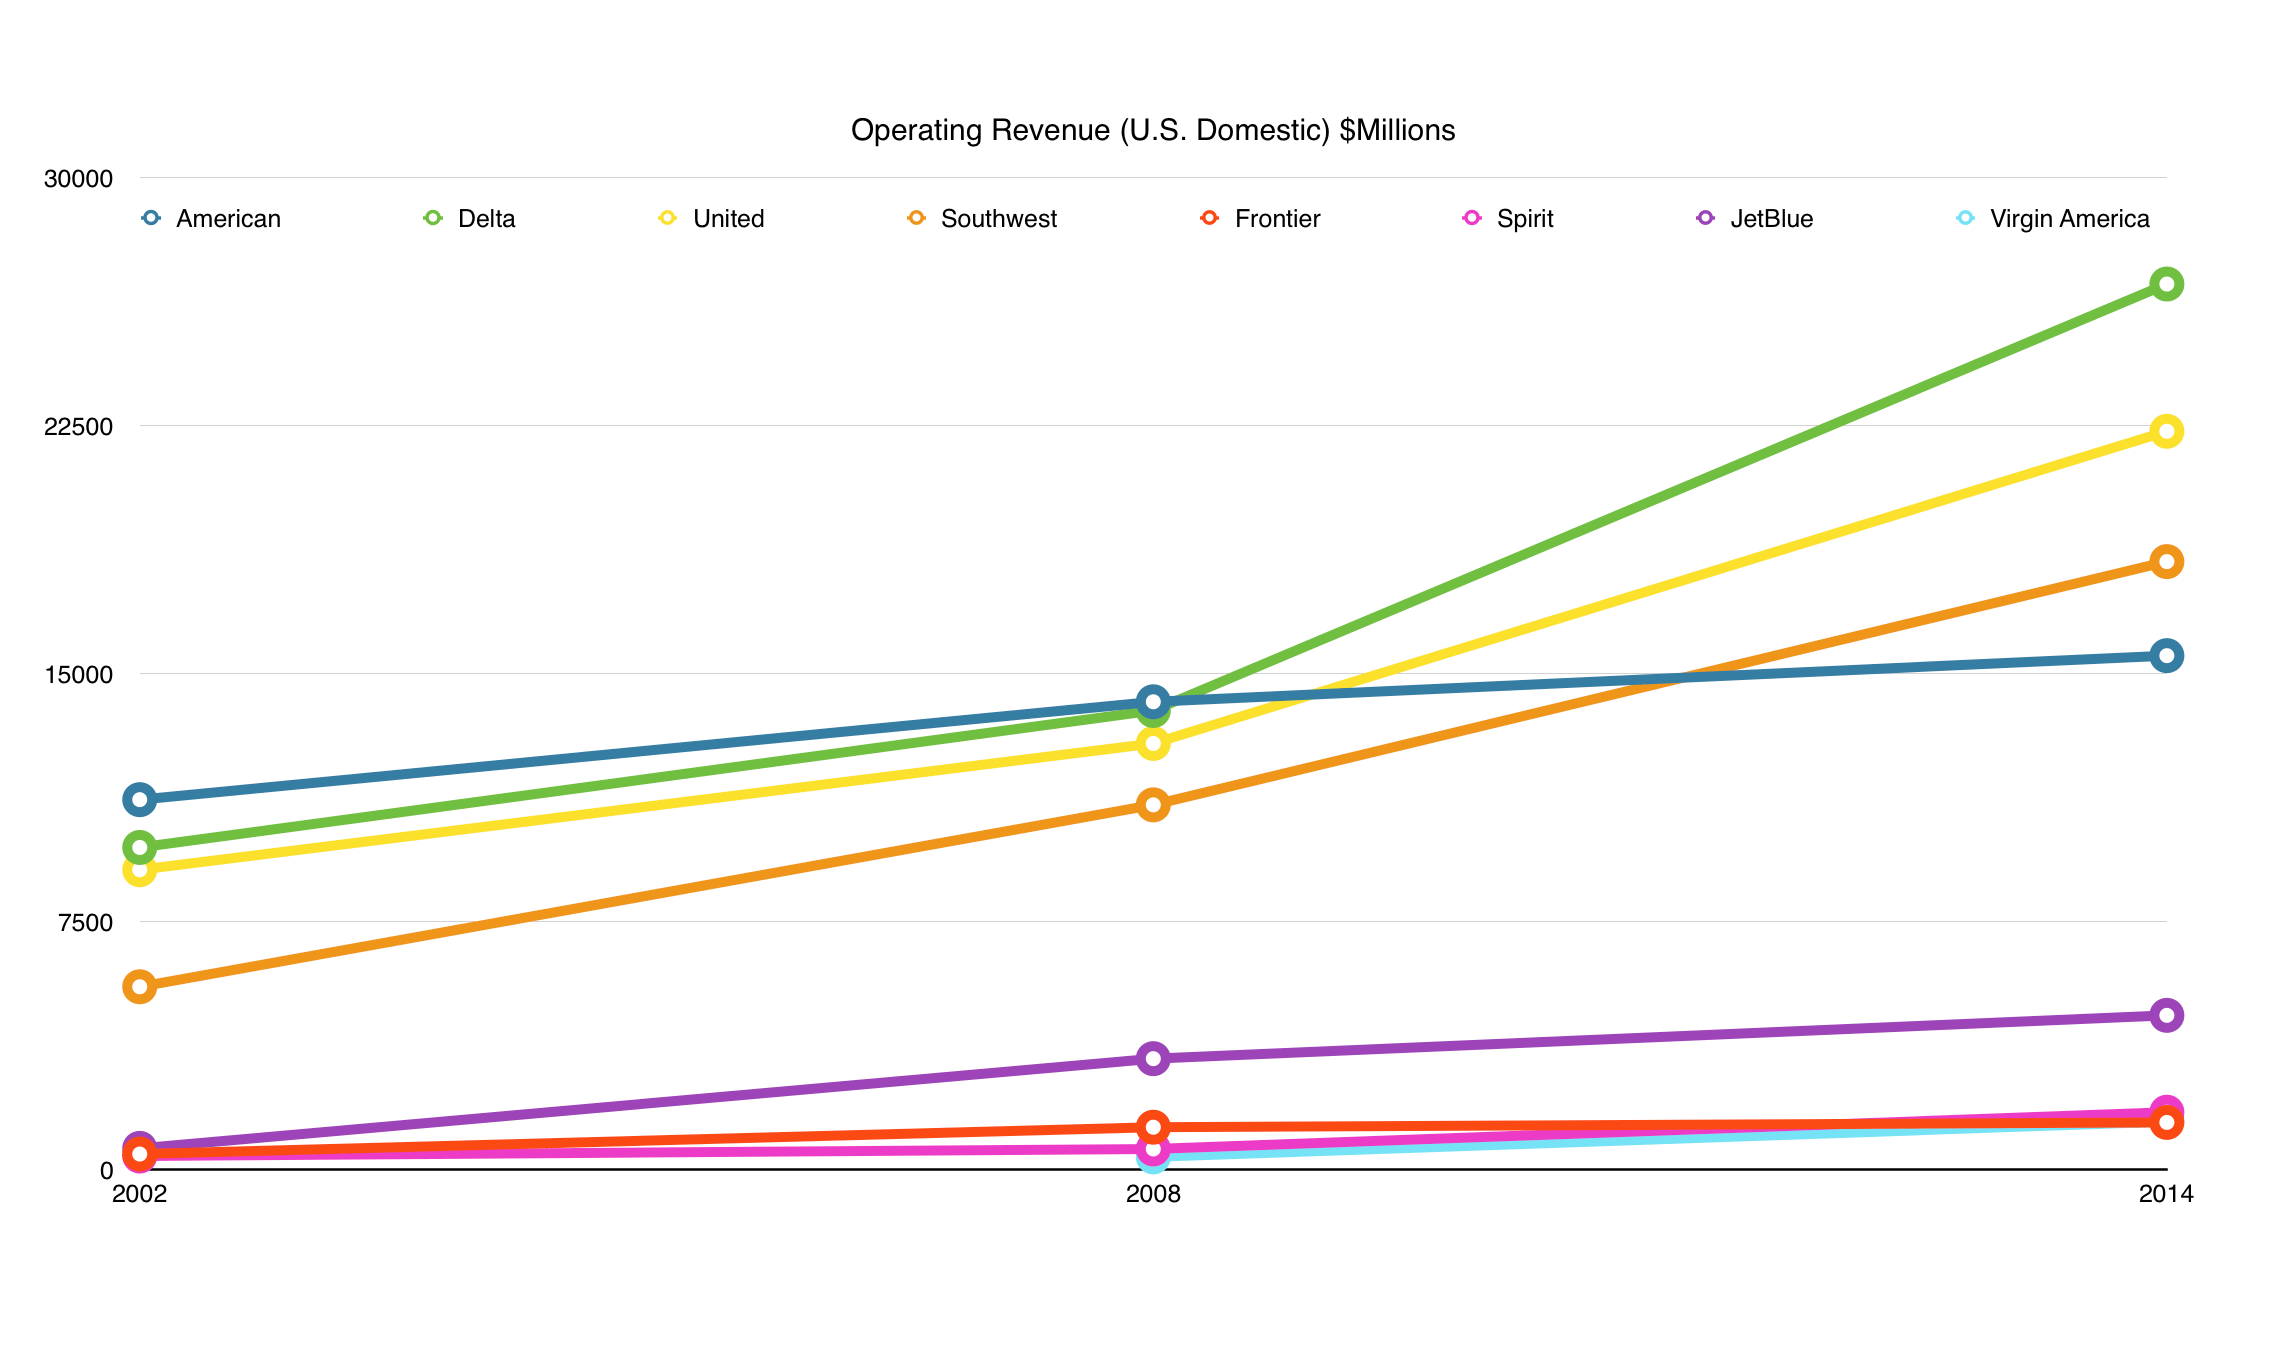Viewport: 2280px width, 1352px height.
Task: Select the Spirit legend marker
Action: coord(1472,218)
